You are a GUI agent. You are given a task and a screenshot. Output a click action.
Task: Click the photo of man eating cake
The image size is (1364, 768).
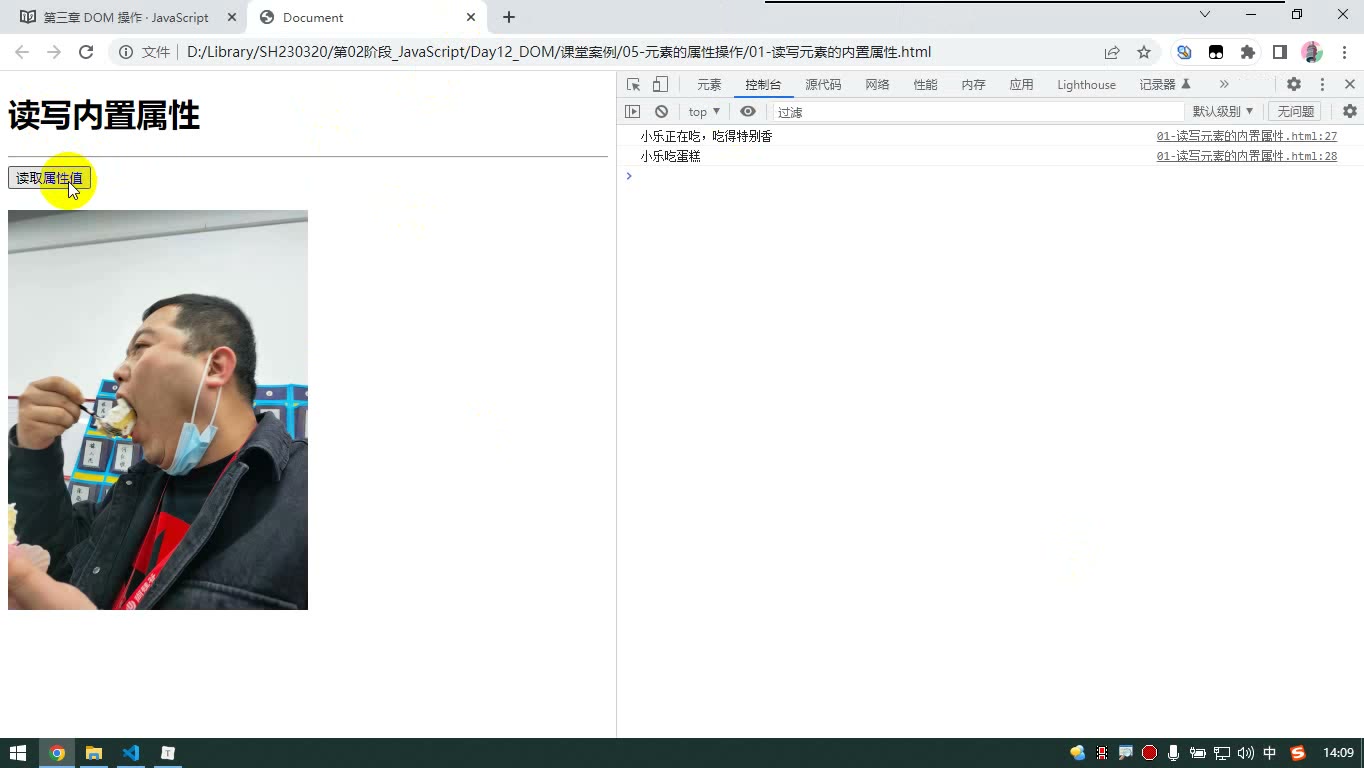coord(158,410)
